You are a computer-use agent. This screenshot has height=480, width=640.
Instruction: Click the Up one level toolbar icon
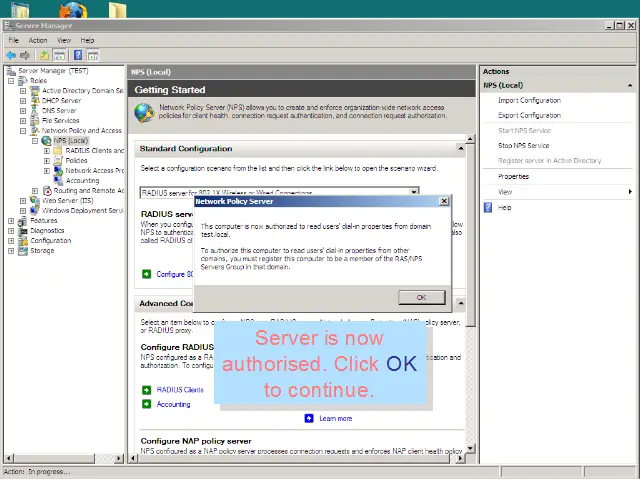tap(44, 55)
